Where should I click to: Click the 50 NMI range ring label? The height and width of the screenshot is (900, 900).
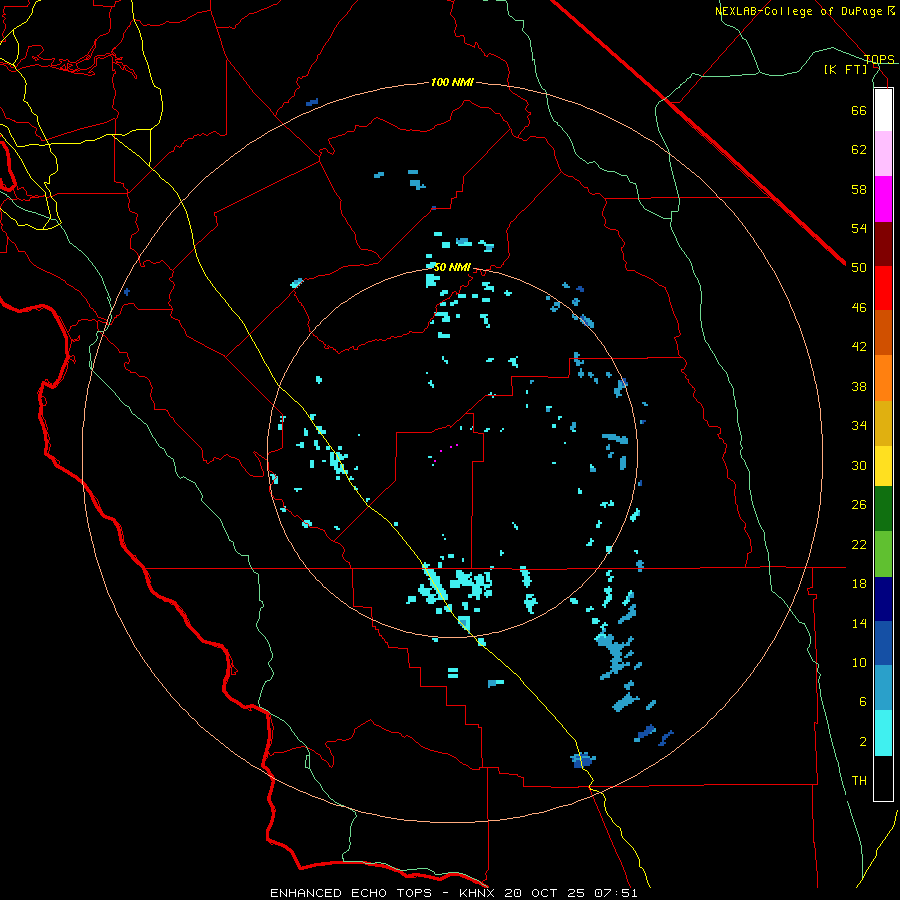click(x=452, y=267)
